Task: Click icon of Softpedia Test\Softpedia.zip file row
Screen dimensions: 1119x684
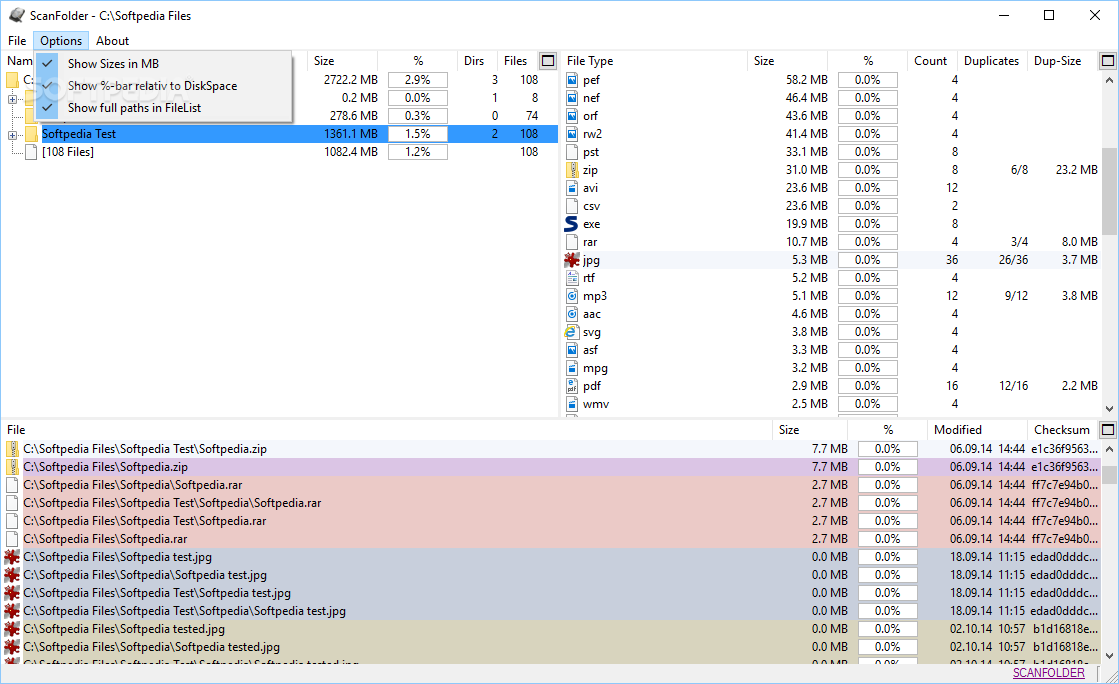Action: click(x=12, y=449)
